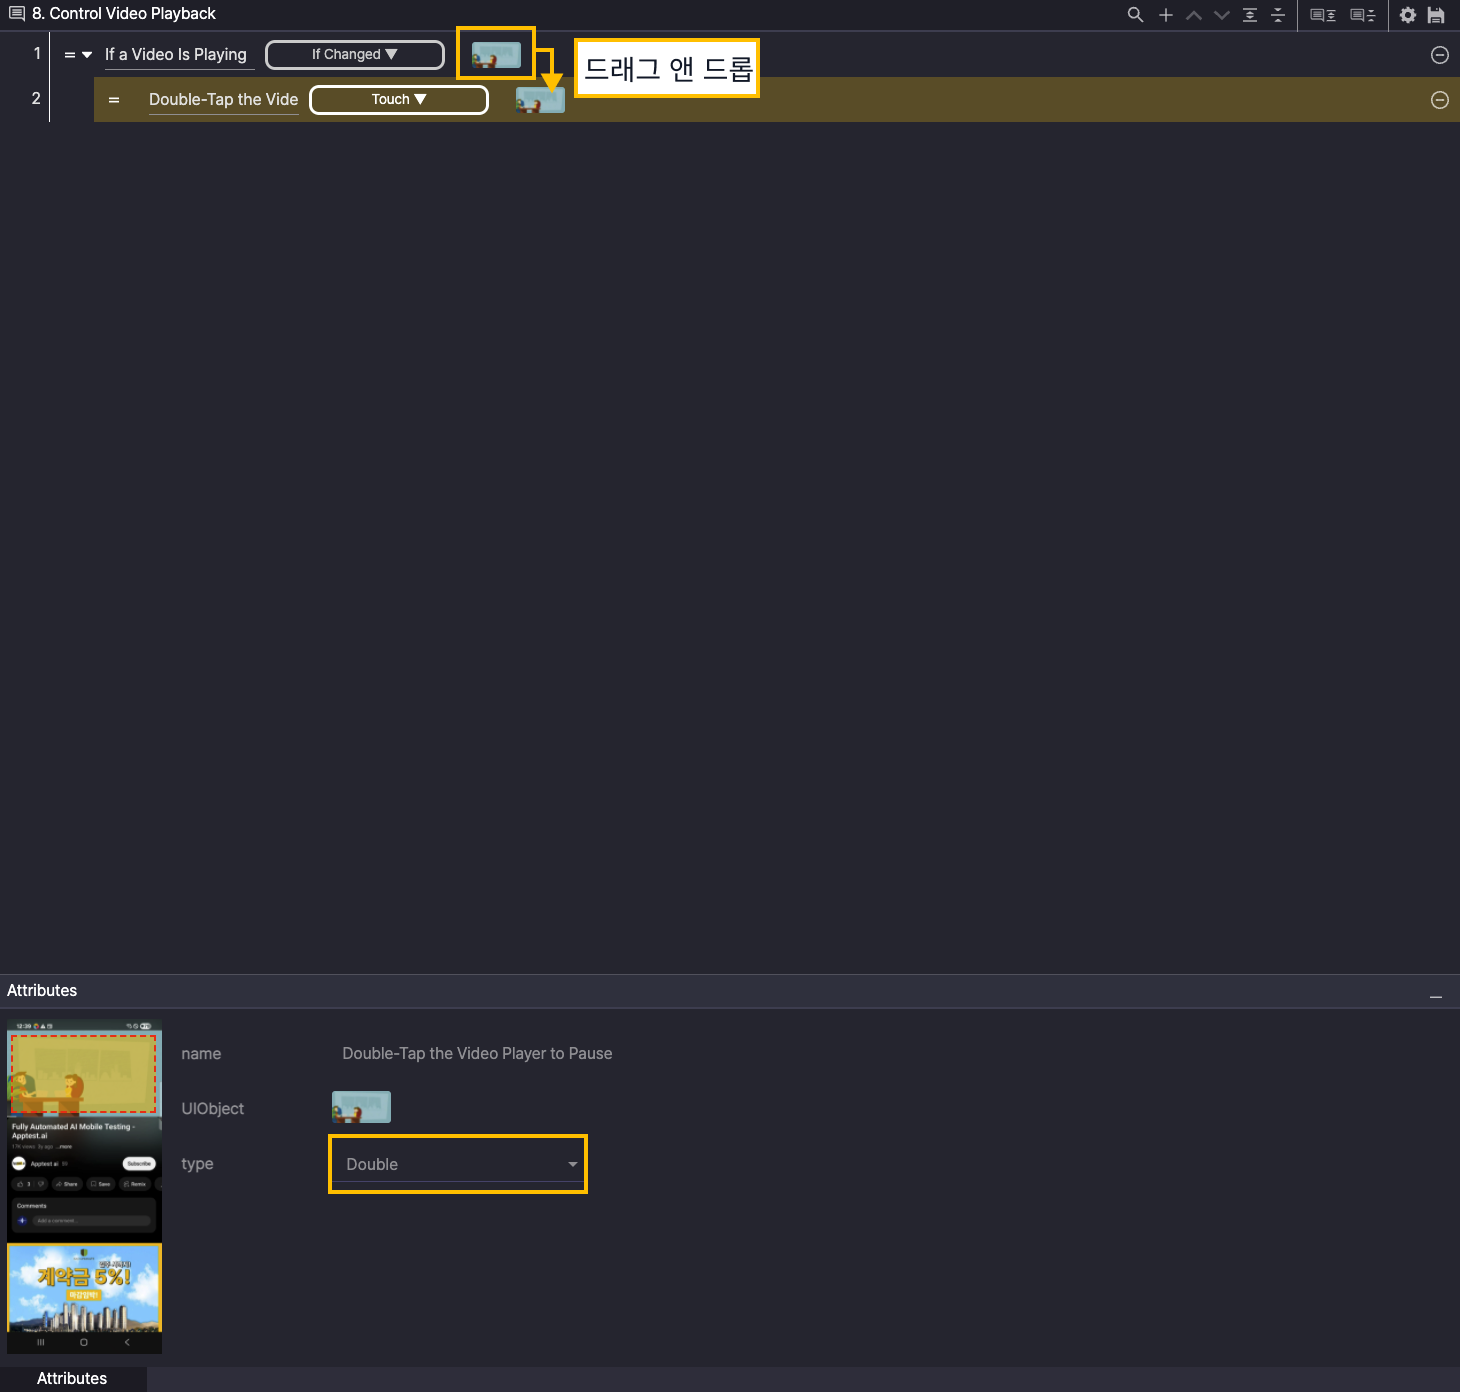Click the plus icon to add step
The width and height of the screenshot is (1460, 1392).
coord(1165,15)
